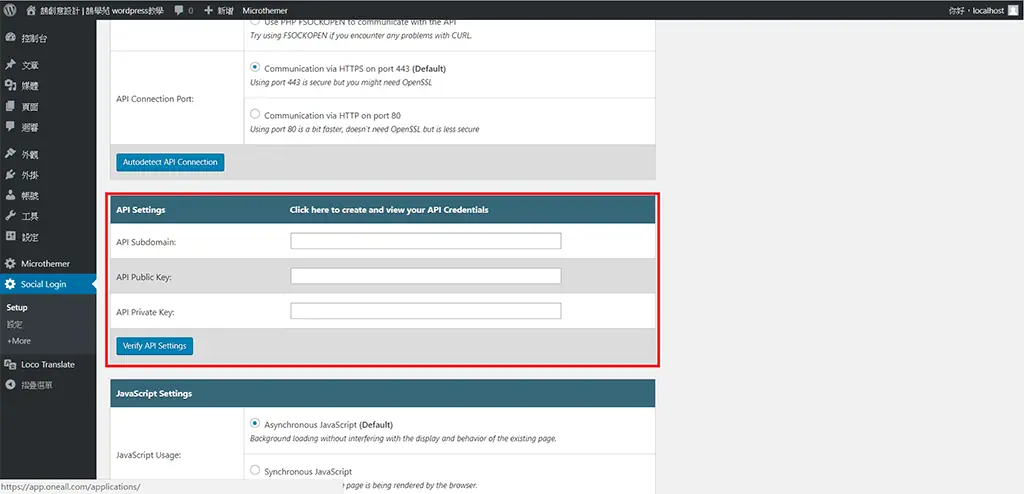This screenshot has height=494, width=1024.
Task: Select the Asynchronous JavaScript radio option
Action: pos(255,423)
